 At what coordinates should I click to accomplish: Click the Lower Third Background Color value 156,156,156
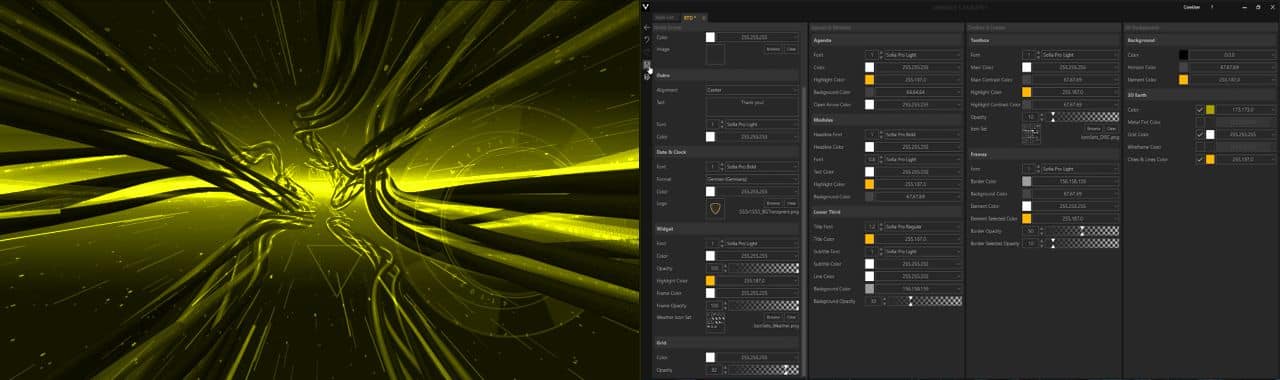(x=915, y=288)
